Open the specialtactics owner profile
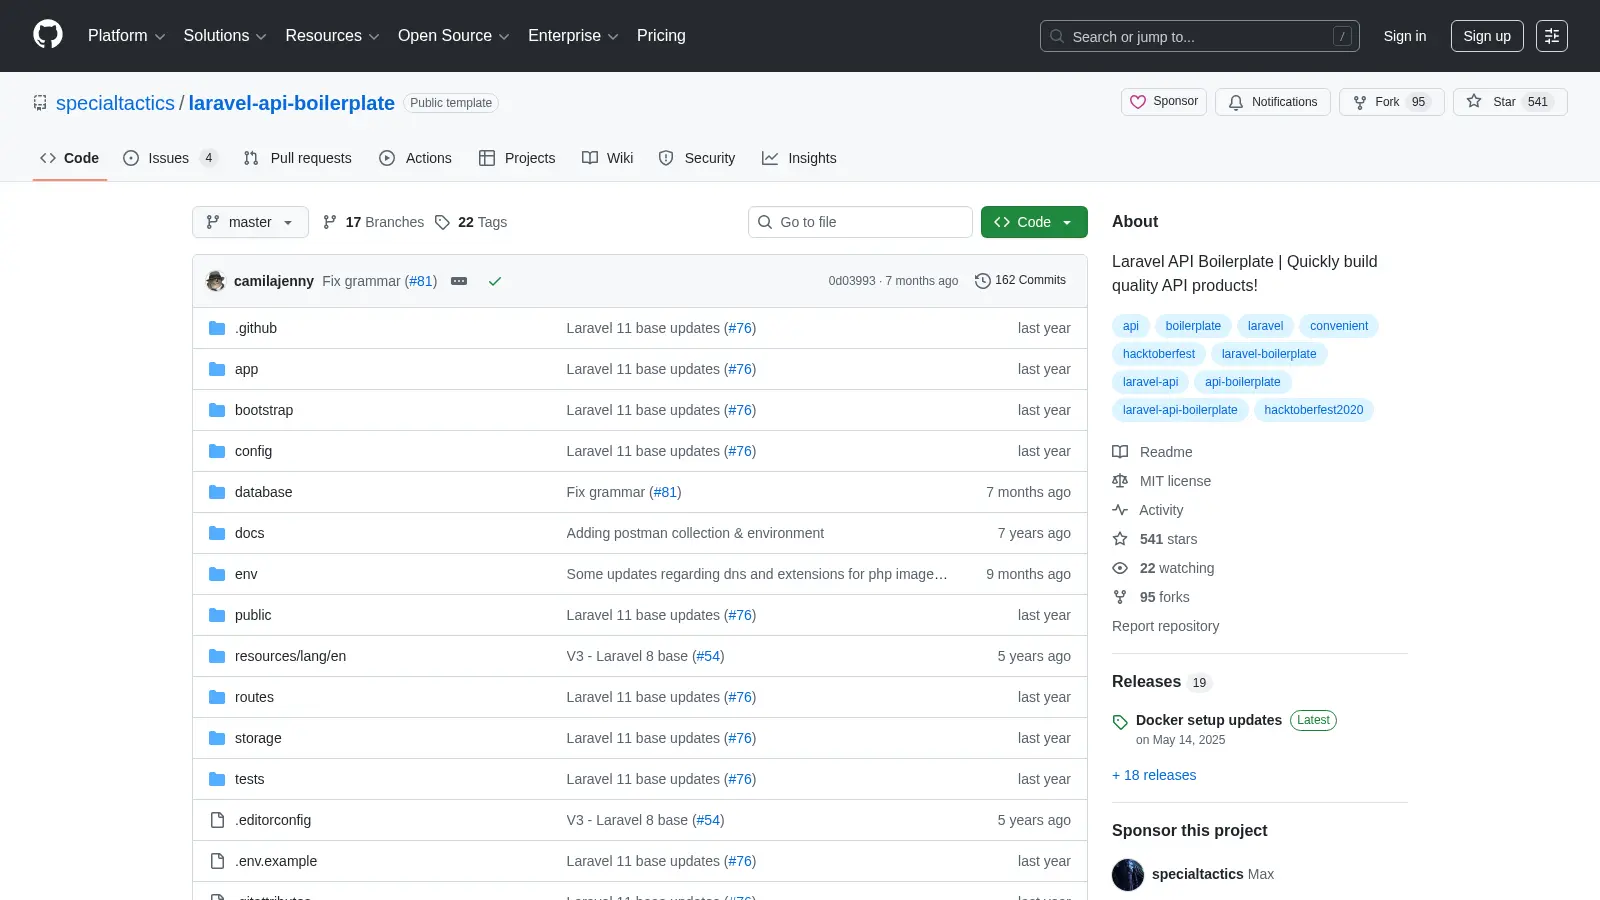The image size is (1600, 900). point(115,103)
